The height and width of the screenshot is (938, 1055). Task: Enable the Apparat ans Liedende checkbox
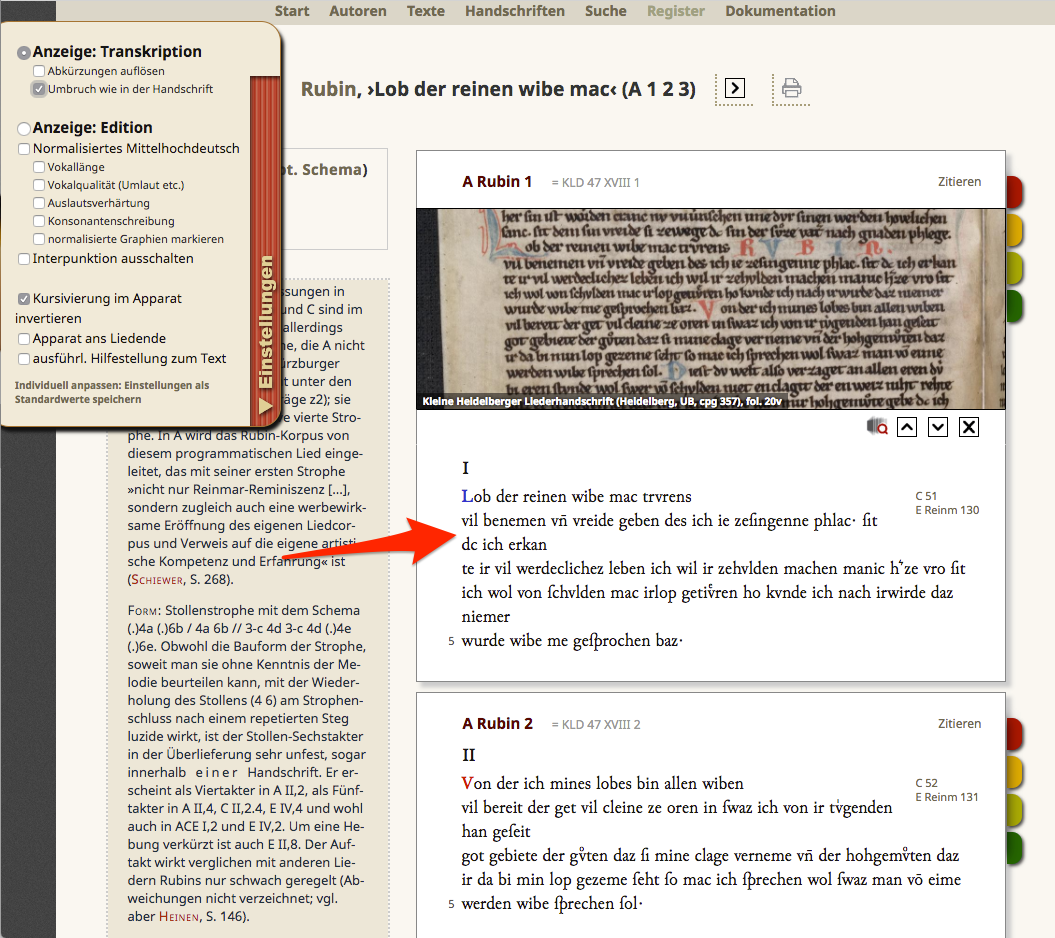pyautogui.click(x=24, y=339)
